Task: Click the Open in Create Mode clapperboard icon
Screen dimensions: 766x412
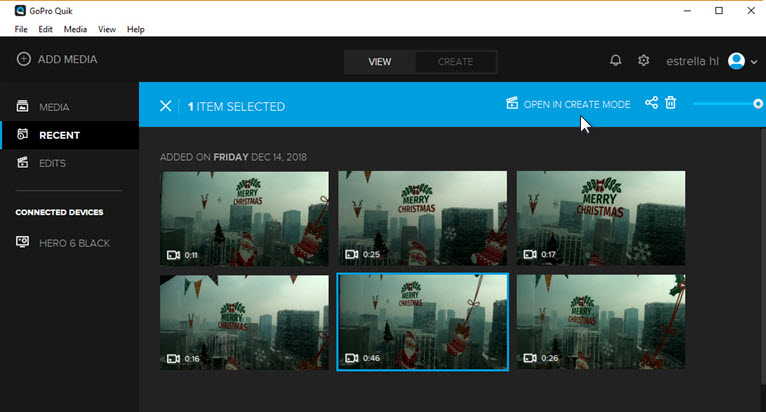Action: coord(512,103)
